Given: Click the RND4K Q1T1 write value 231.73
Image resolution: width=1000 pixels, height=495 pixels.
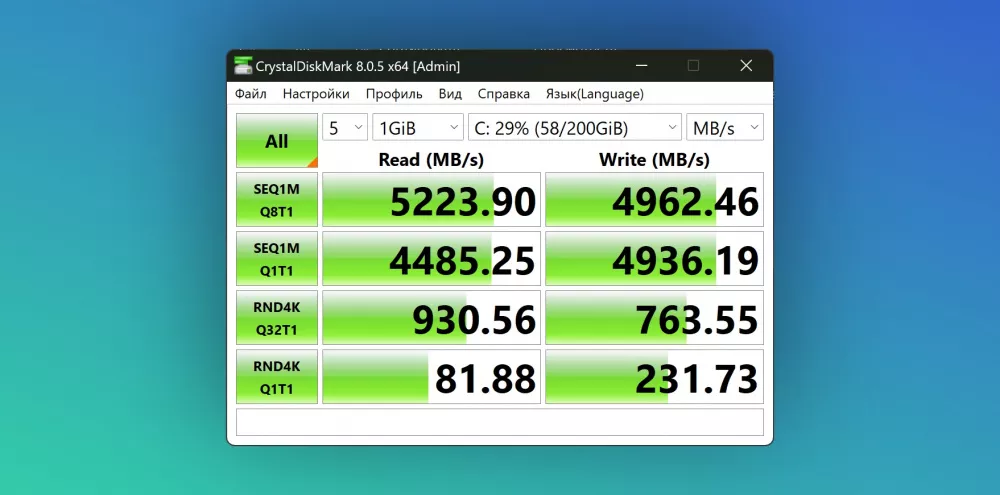Looking at the screenshot, I should click(x=654, y=376).
